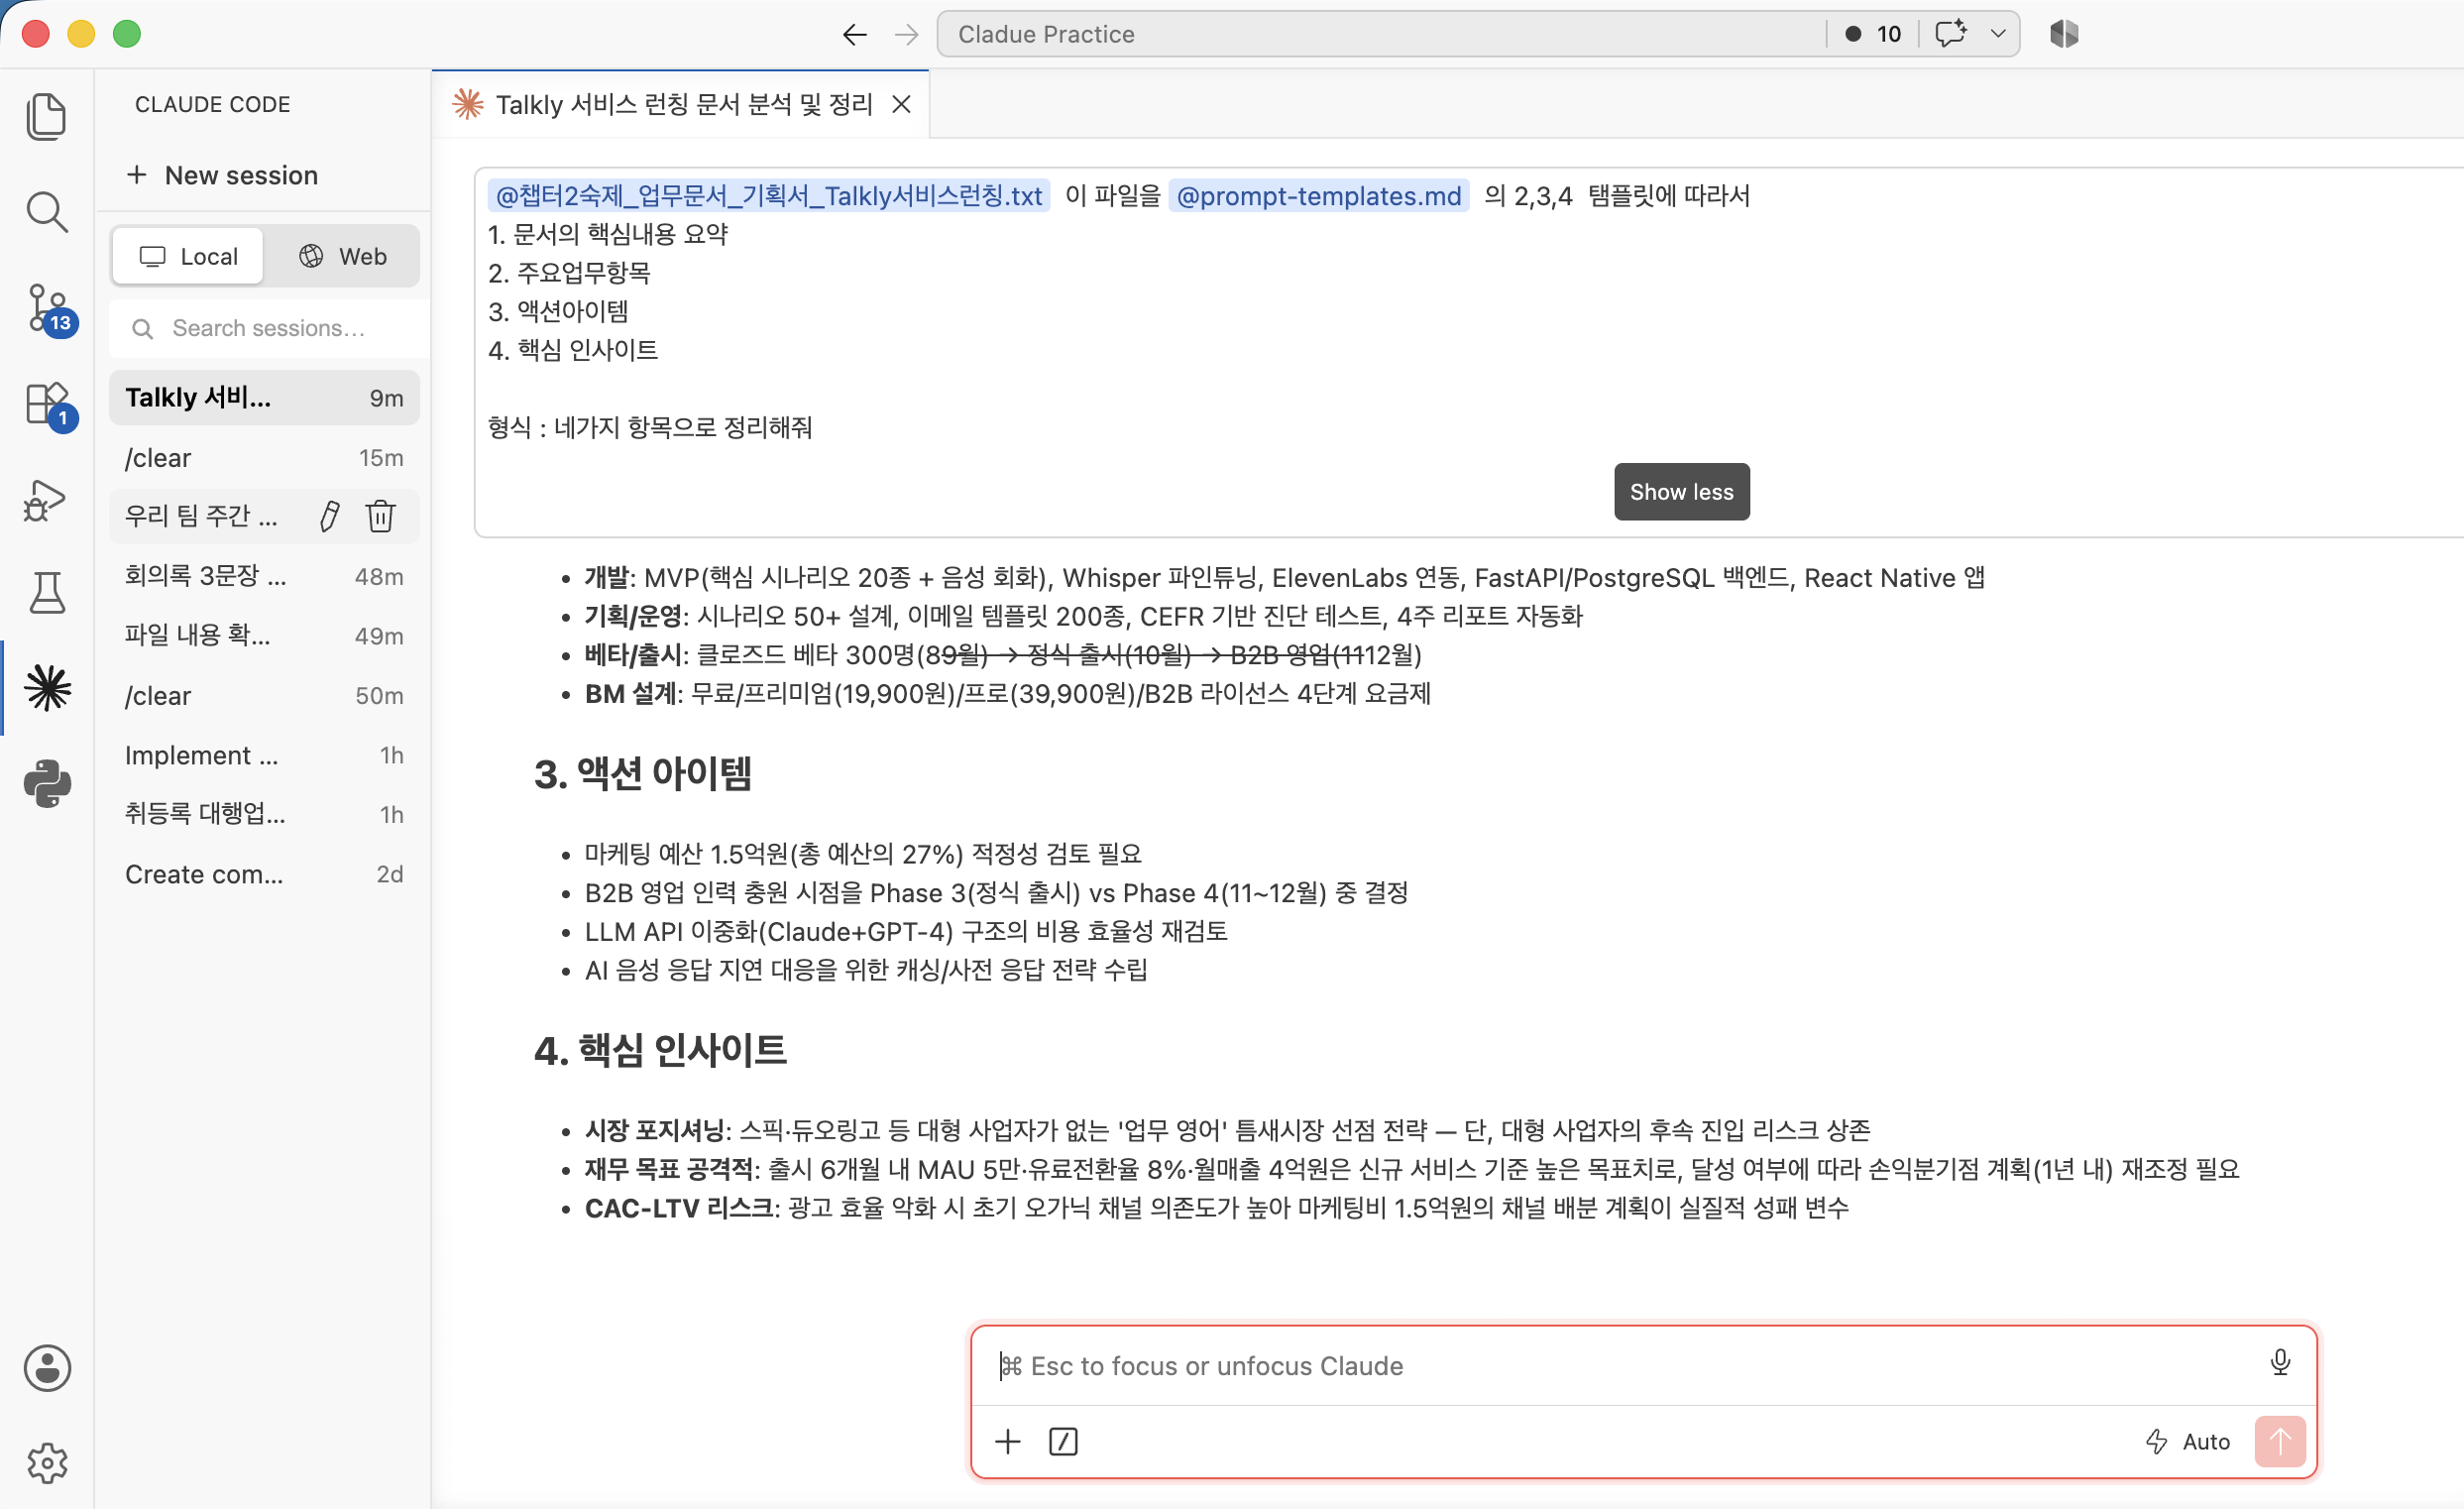Click the 3. 액션 아이템 heading
This screenshot has width=2464, height=1509.
coord(642,773)
